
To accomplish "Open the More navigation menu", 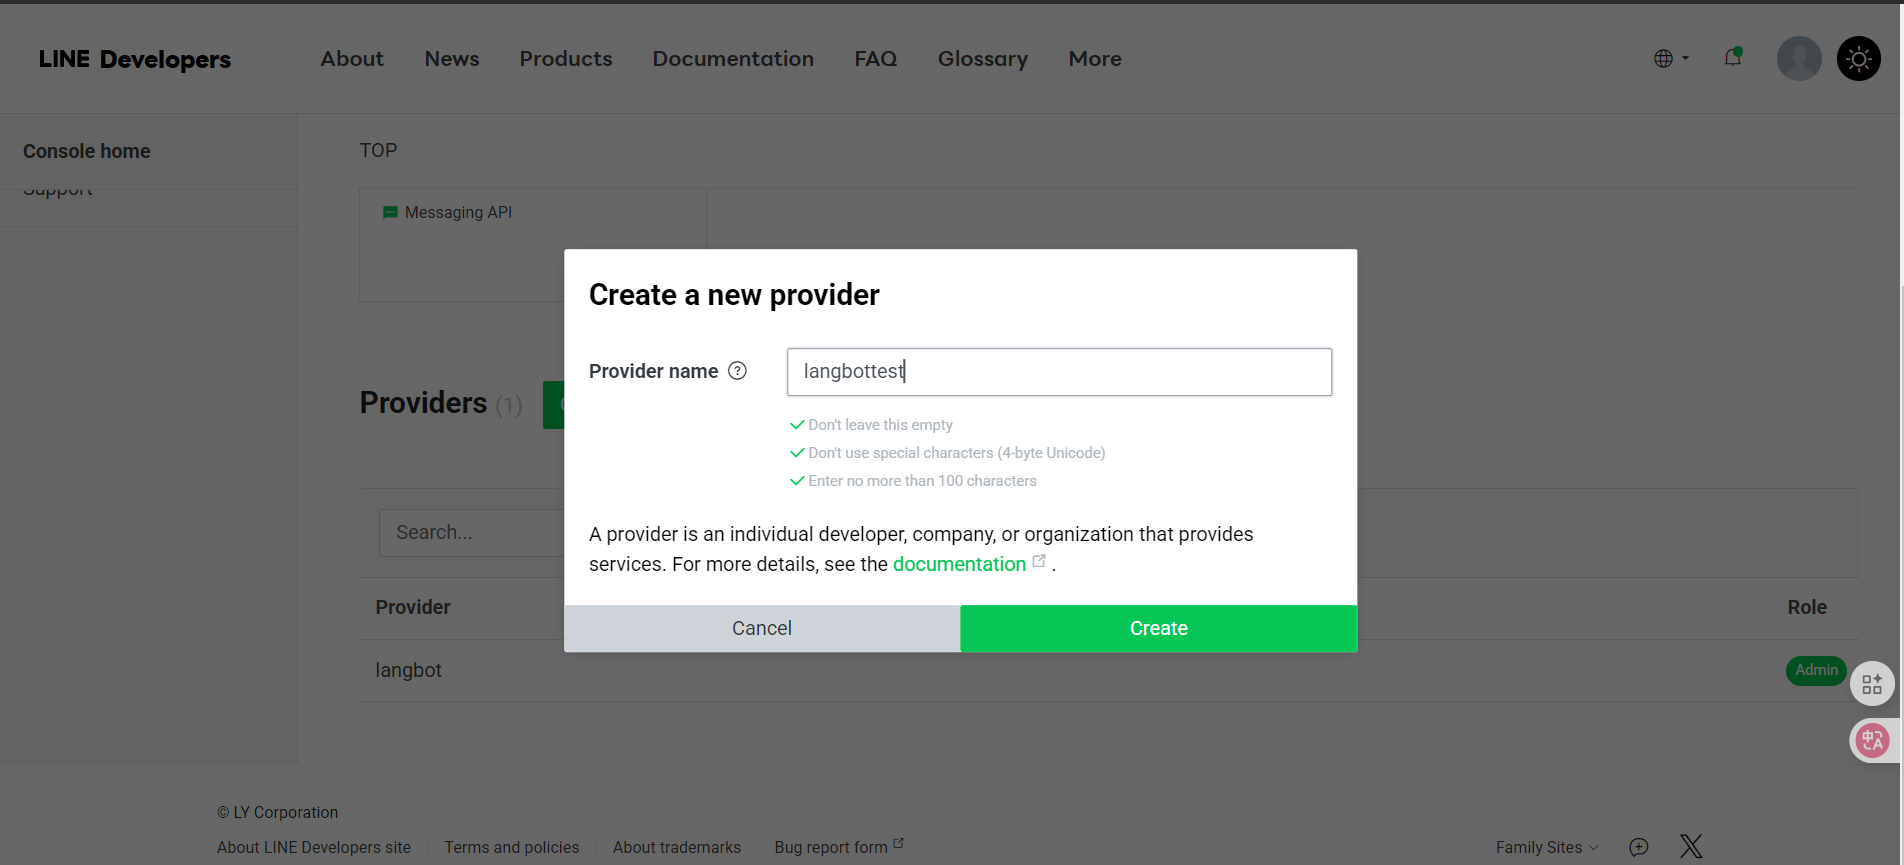I will pyautogui.click(x=1094, y=59).
